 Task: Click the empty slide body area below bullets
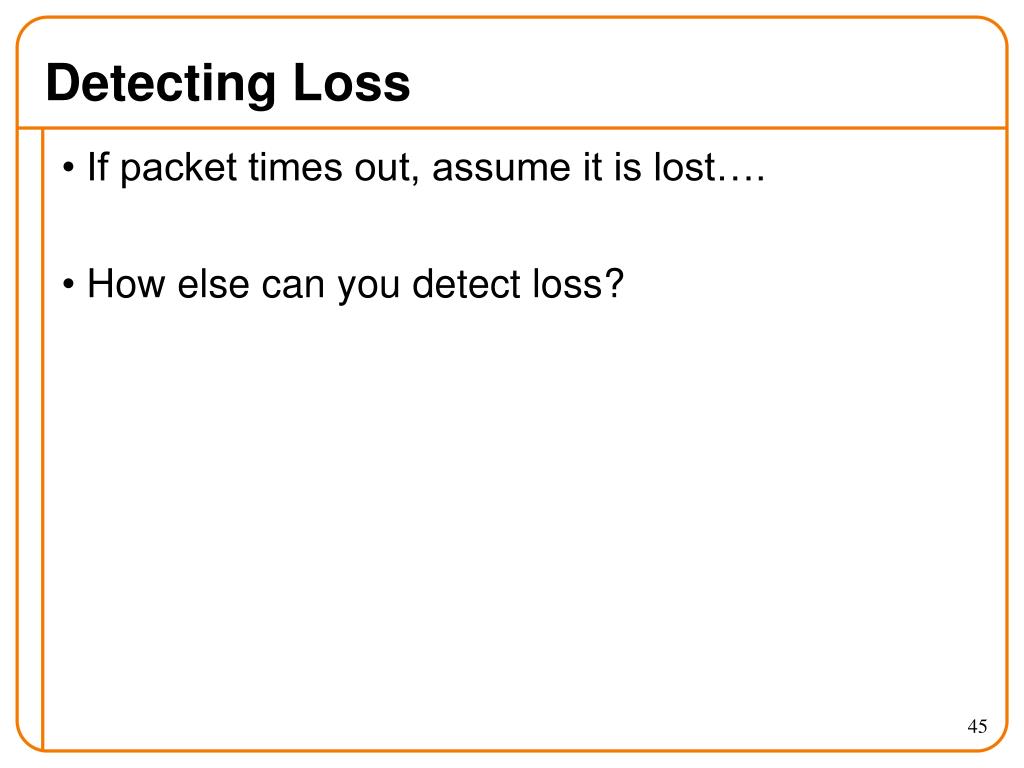point(520,500)
